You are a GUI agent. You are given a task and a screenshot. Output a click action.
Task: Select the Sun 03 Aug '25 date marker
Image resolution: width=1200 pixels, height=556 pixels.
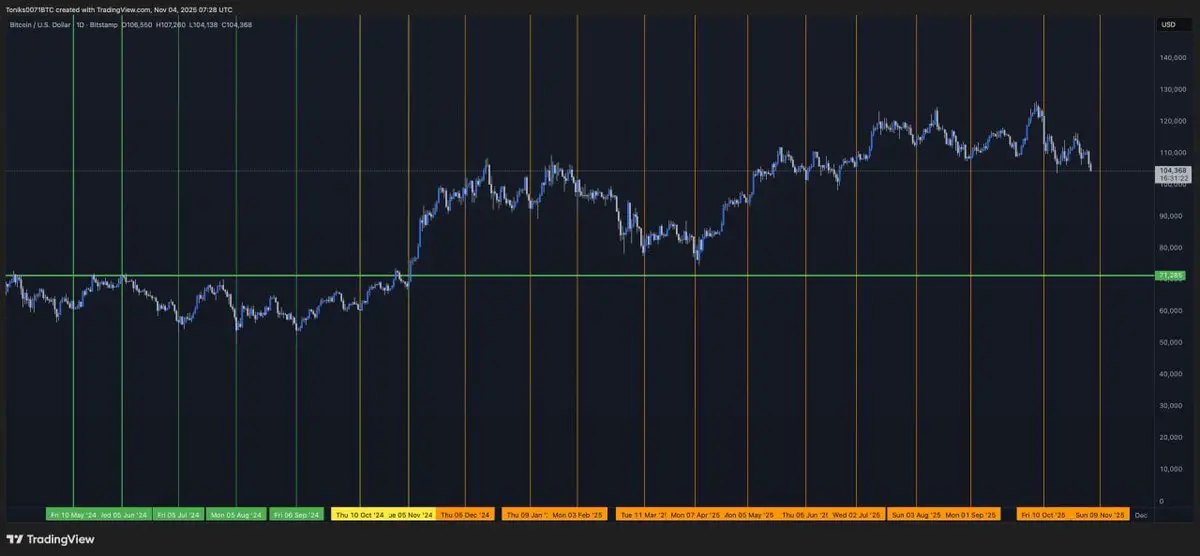[916, 514]
